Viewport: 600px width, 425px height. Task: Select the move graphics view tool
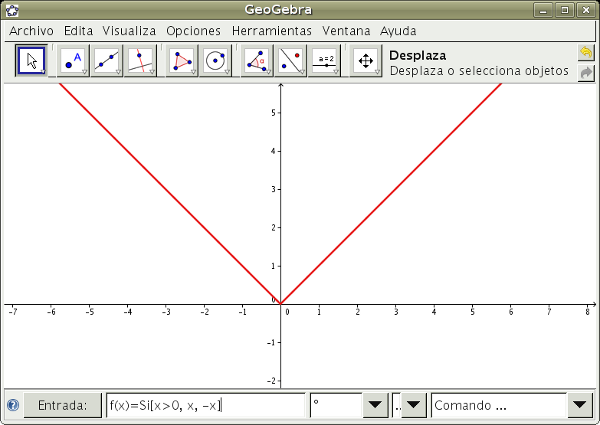click(x=366, y=62)
